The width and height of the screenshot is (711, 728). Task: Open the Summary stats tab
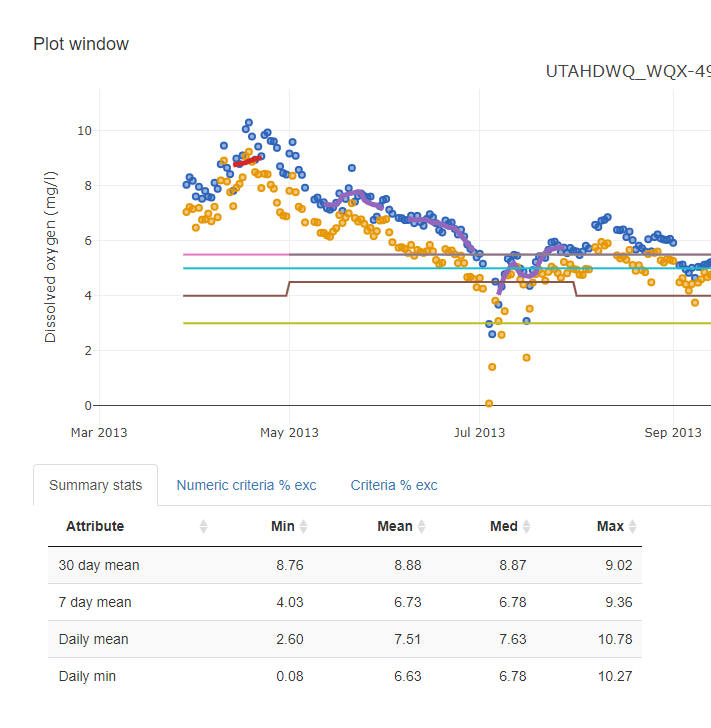(x=95, y=485)
